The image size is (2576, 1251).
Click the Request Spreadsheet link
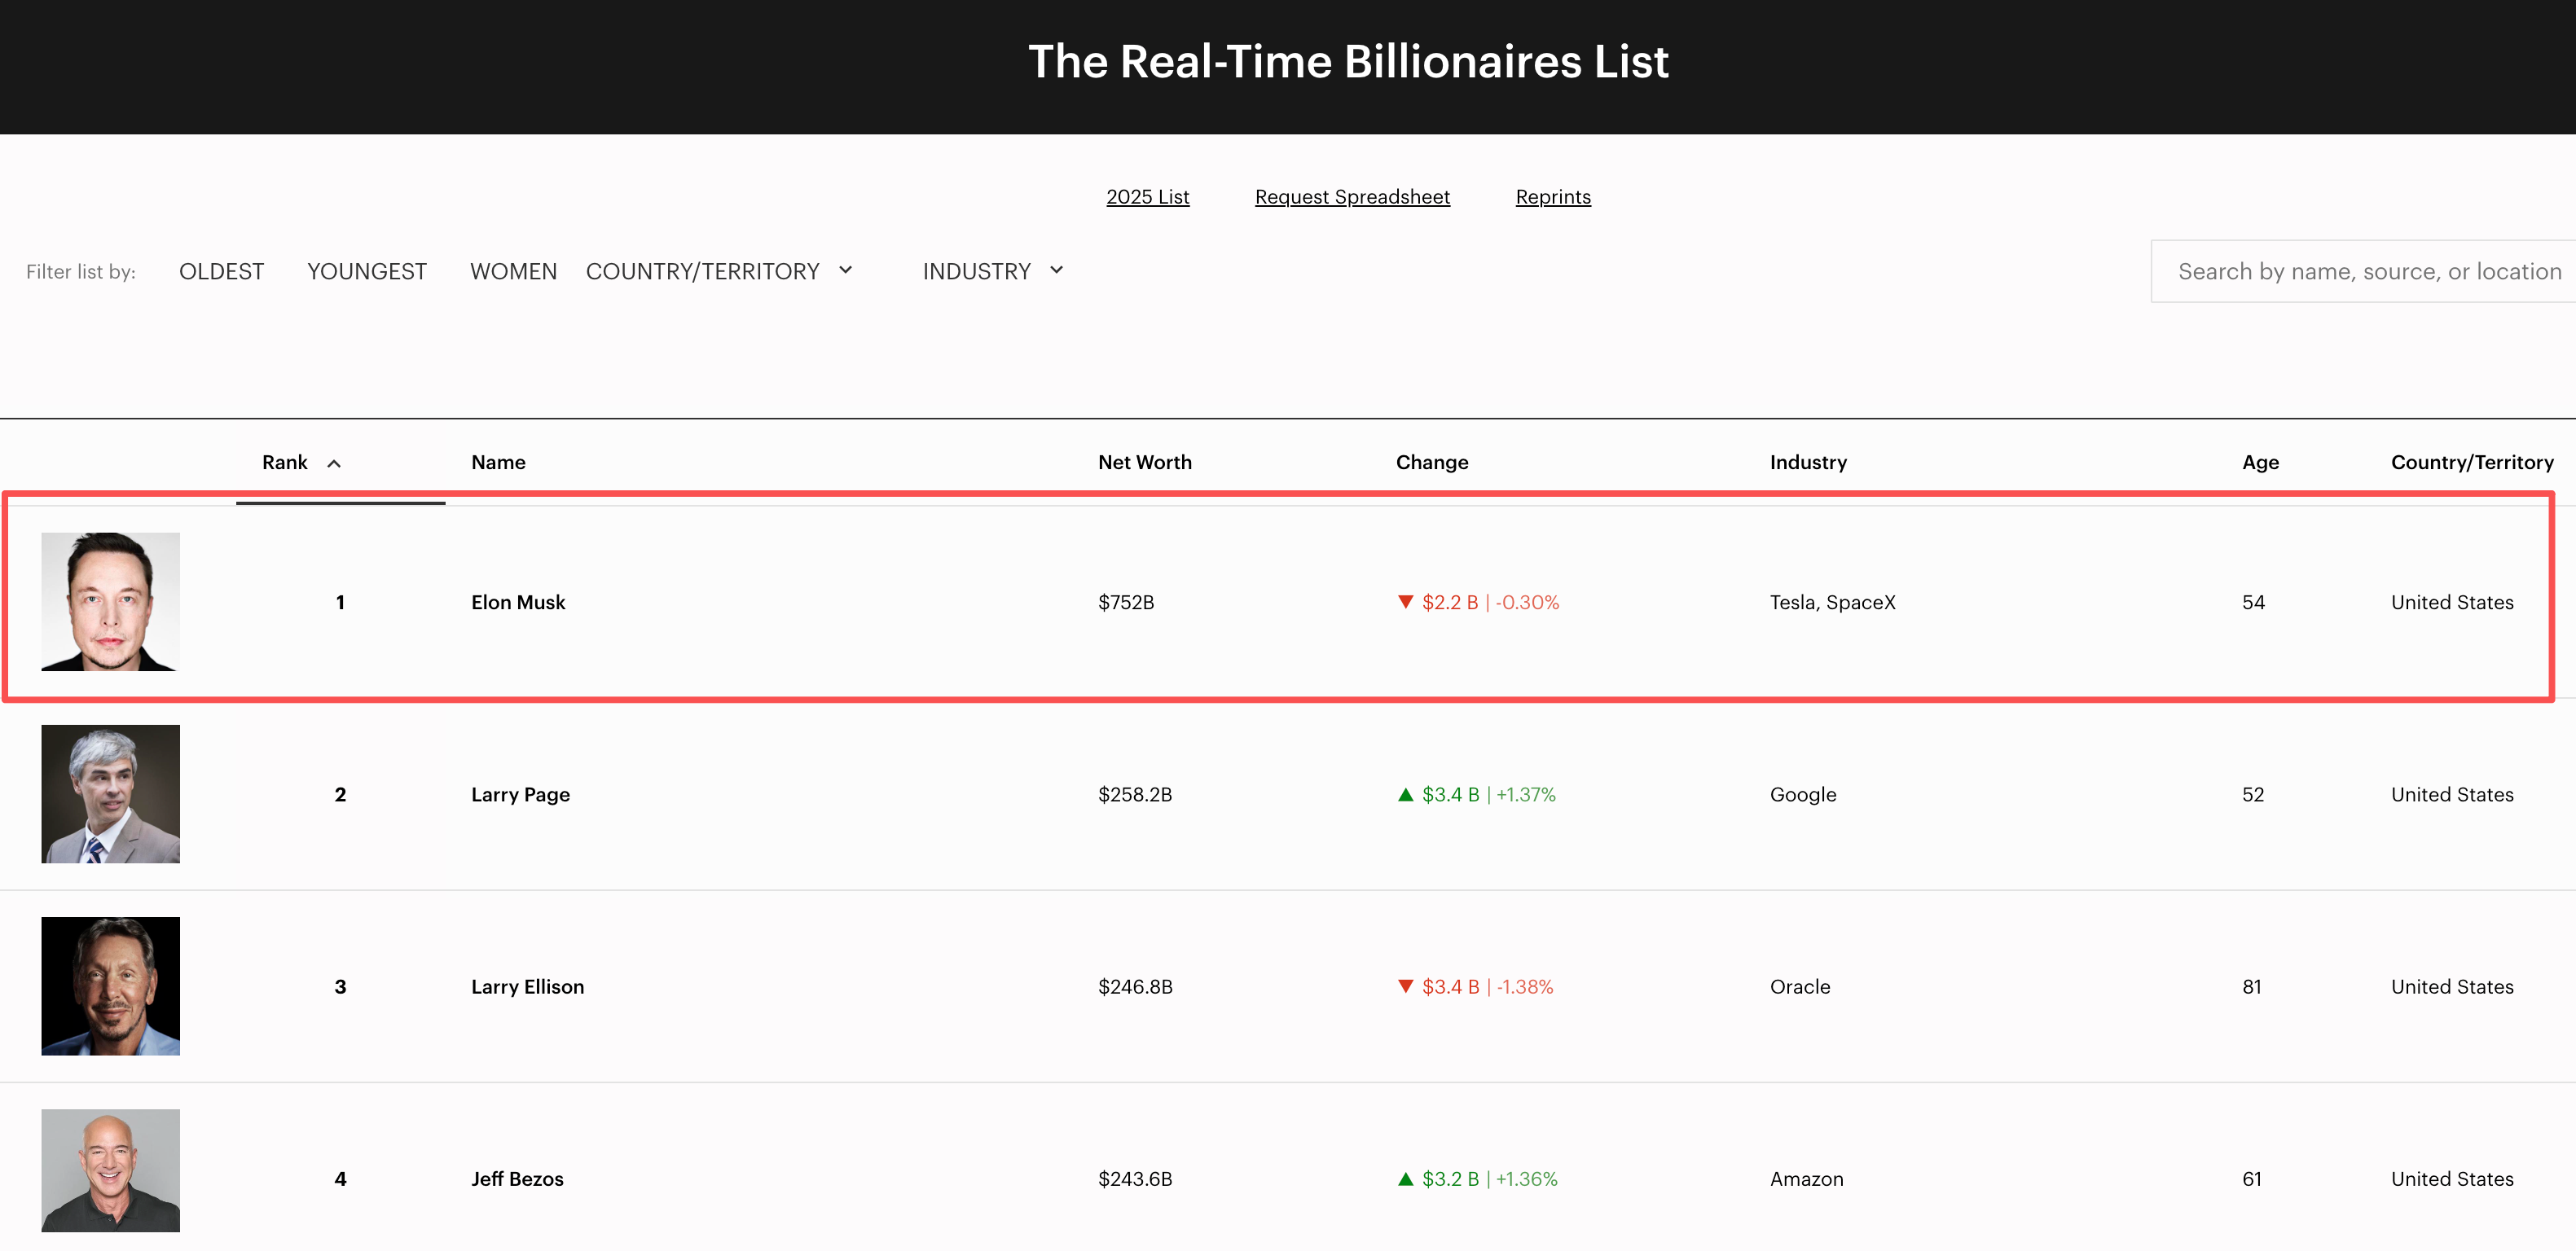click(x=1352, y=197)
